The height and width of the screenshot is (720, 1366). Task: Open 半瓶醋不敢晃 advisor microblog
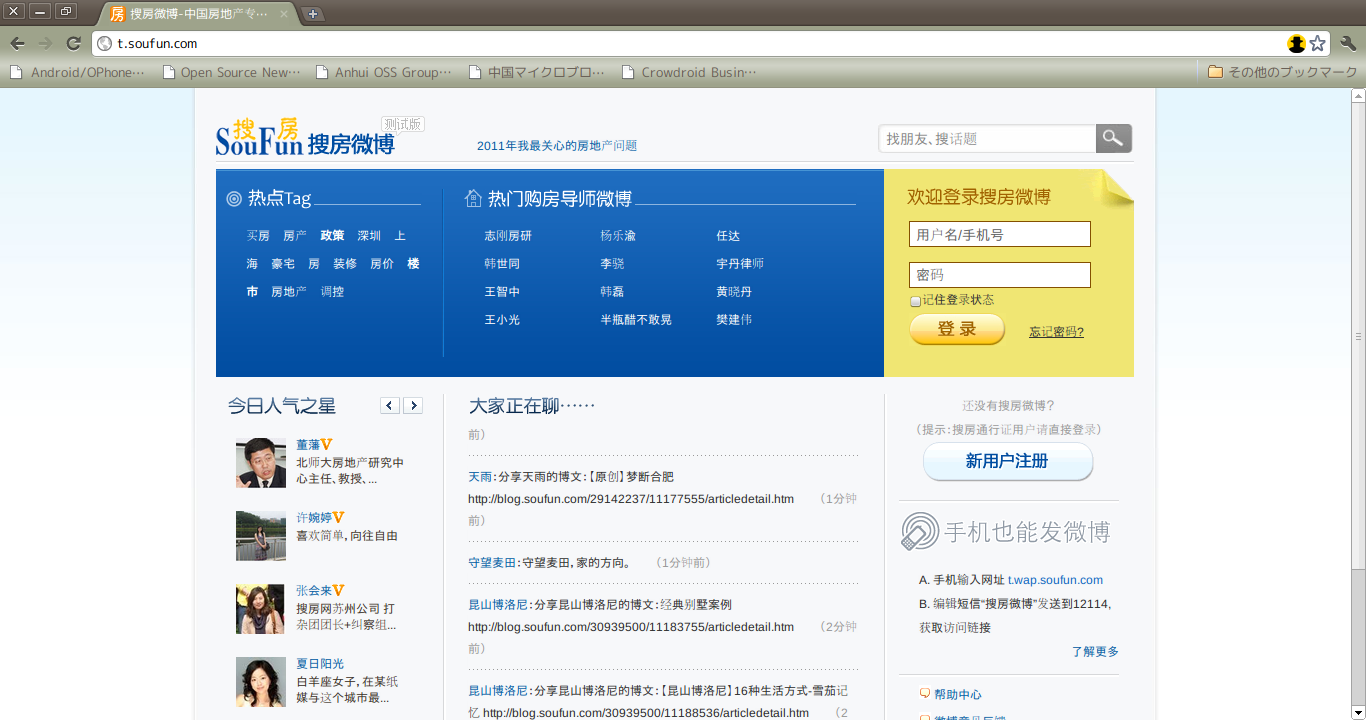[x=636, y=320]
